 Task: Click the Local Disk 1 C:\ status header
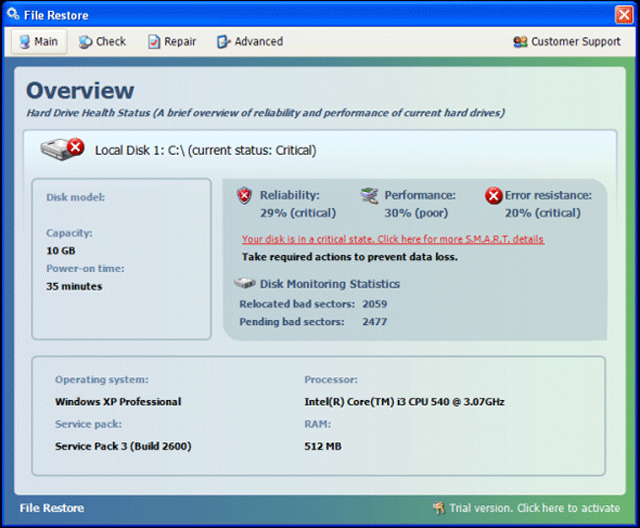pyautogui.click(x=205, y=151)
